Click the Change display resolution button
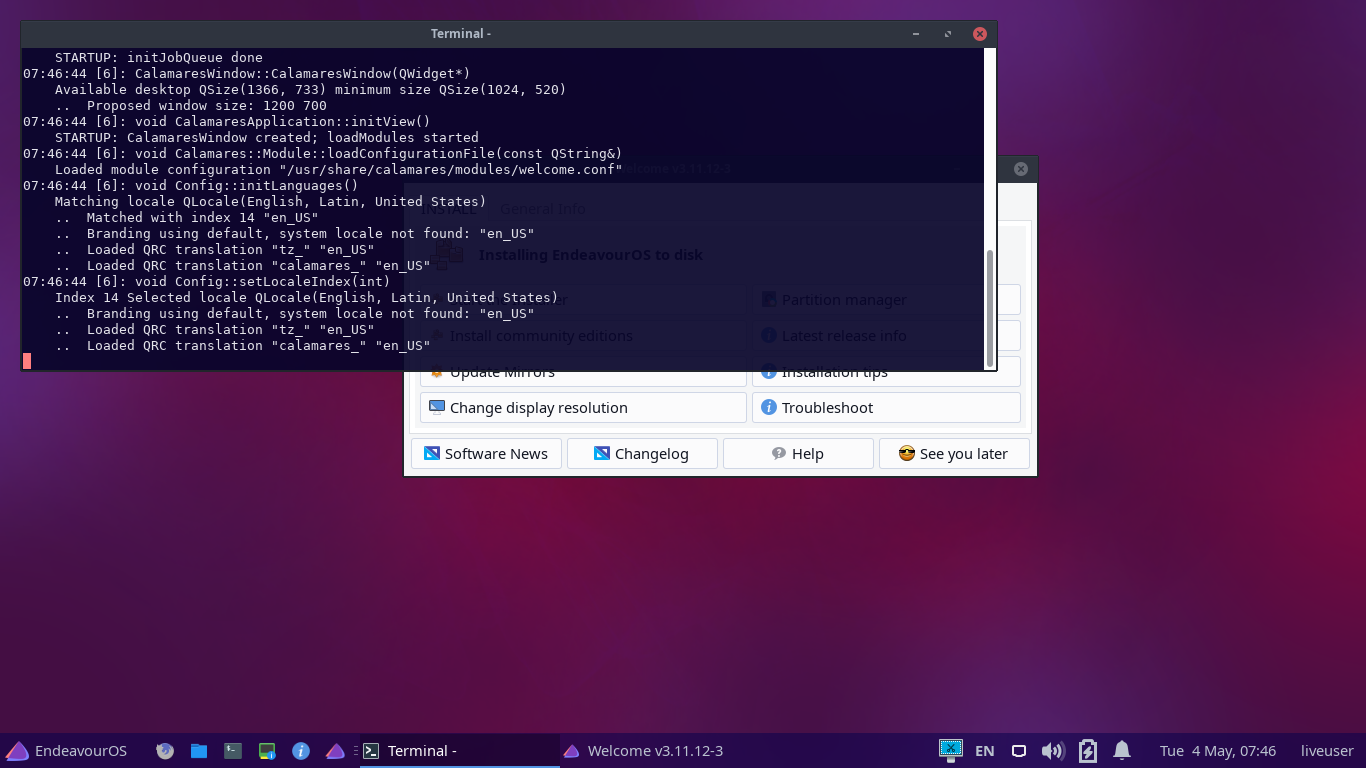Image resolution: width=1366 pixels, height=768 pixels. [x=583, y=407]
